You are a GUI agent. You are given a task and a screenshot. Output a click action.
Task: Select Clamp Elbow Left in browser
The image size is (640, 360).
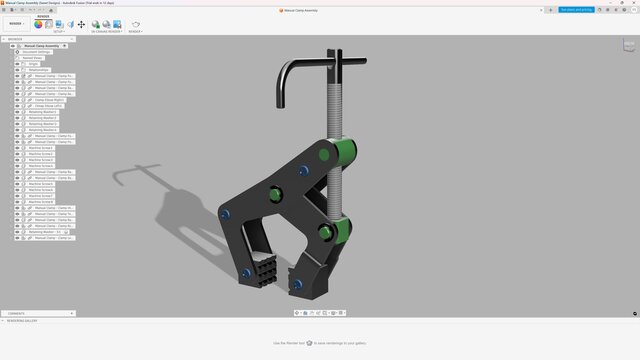[49, 106]
